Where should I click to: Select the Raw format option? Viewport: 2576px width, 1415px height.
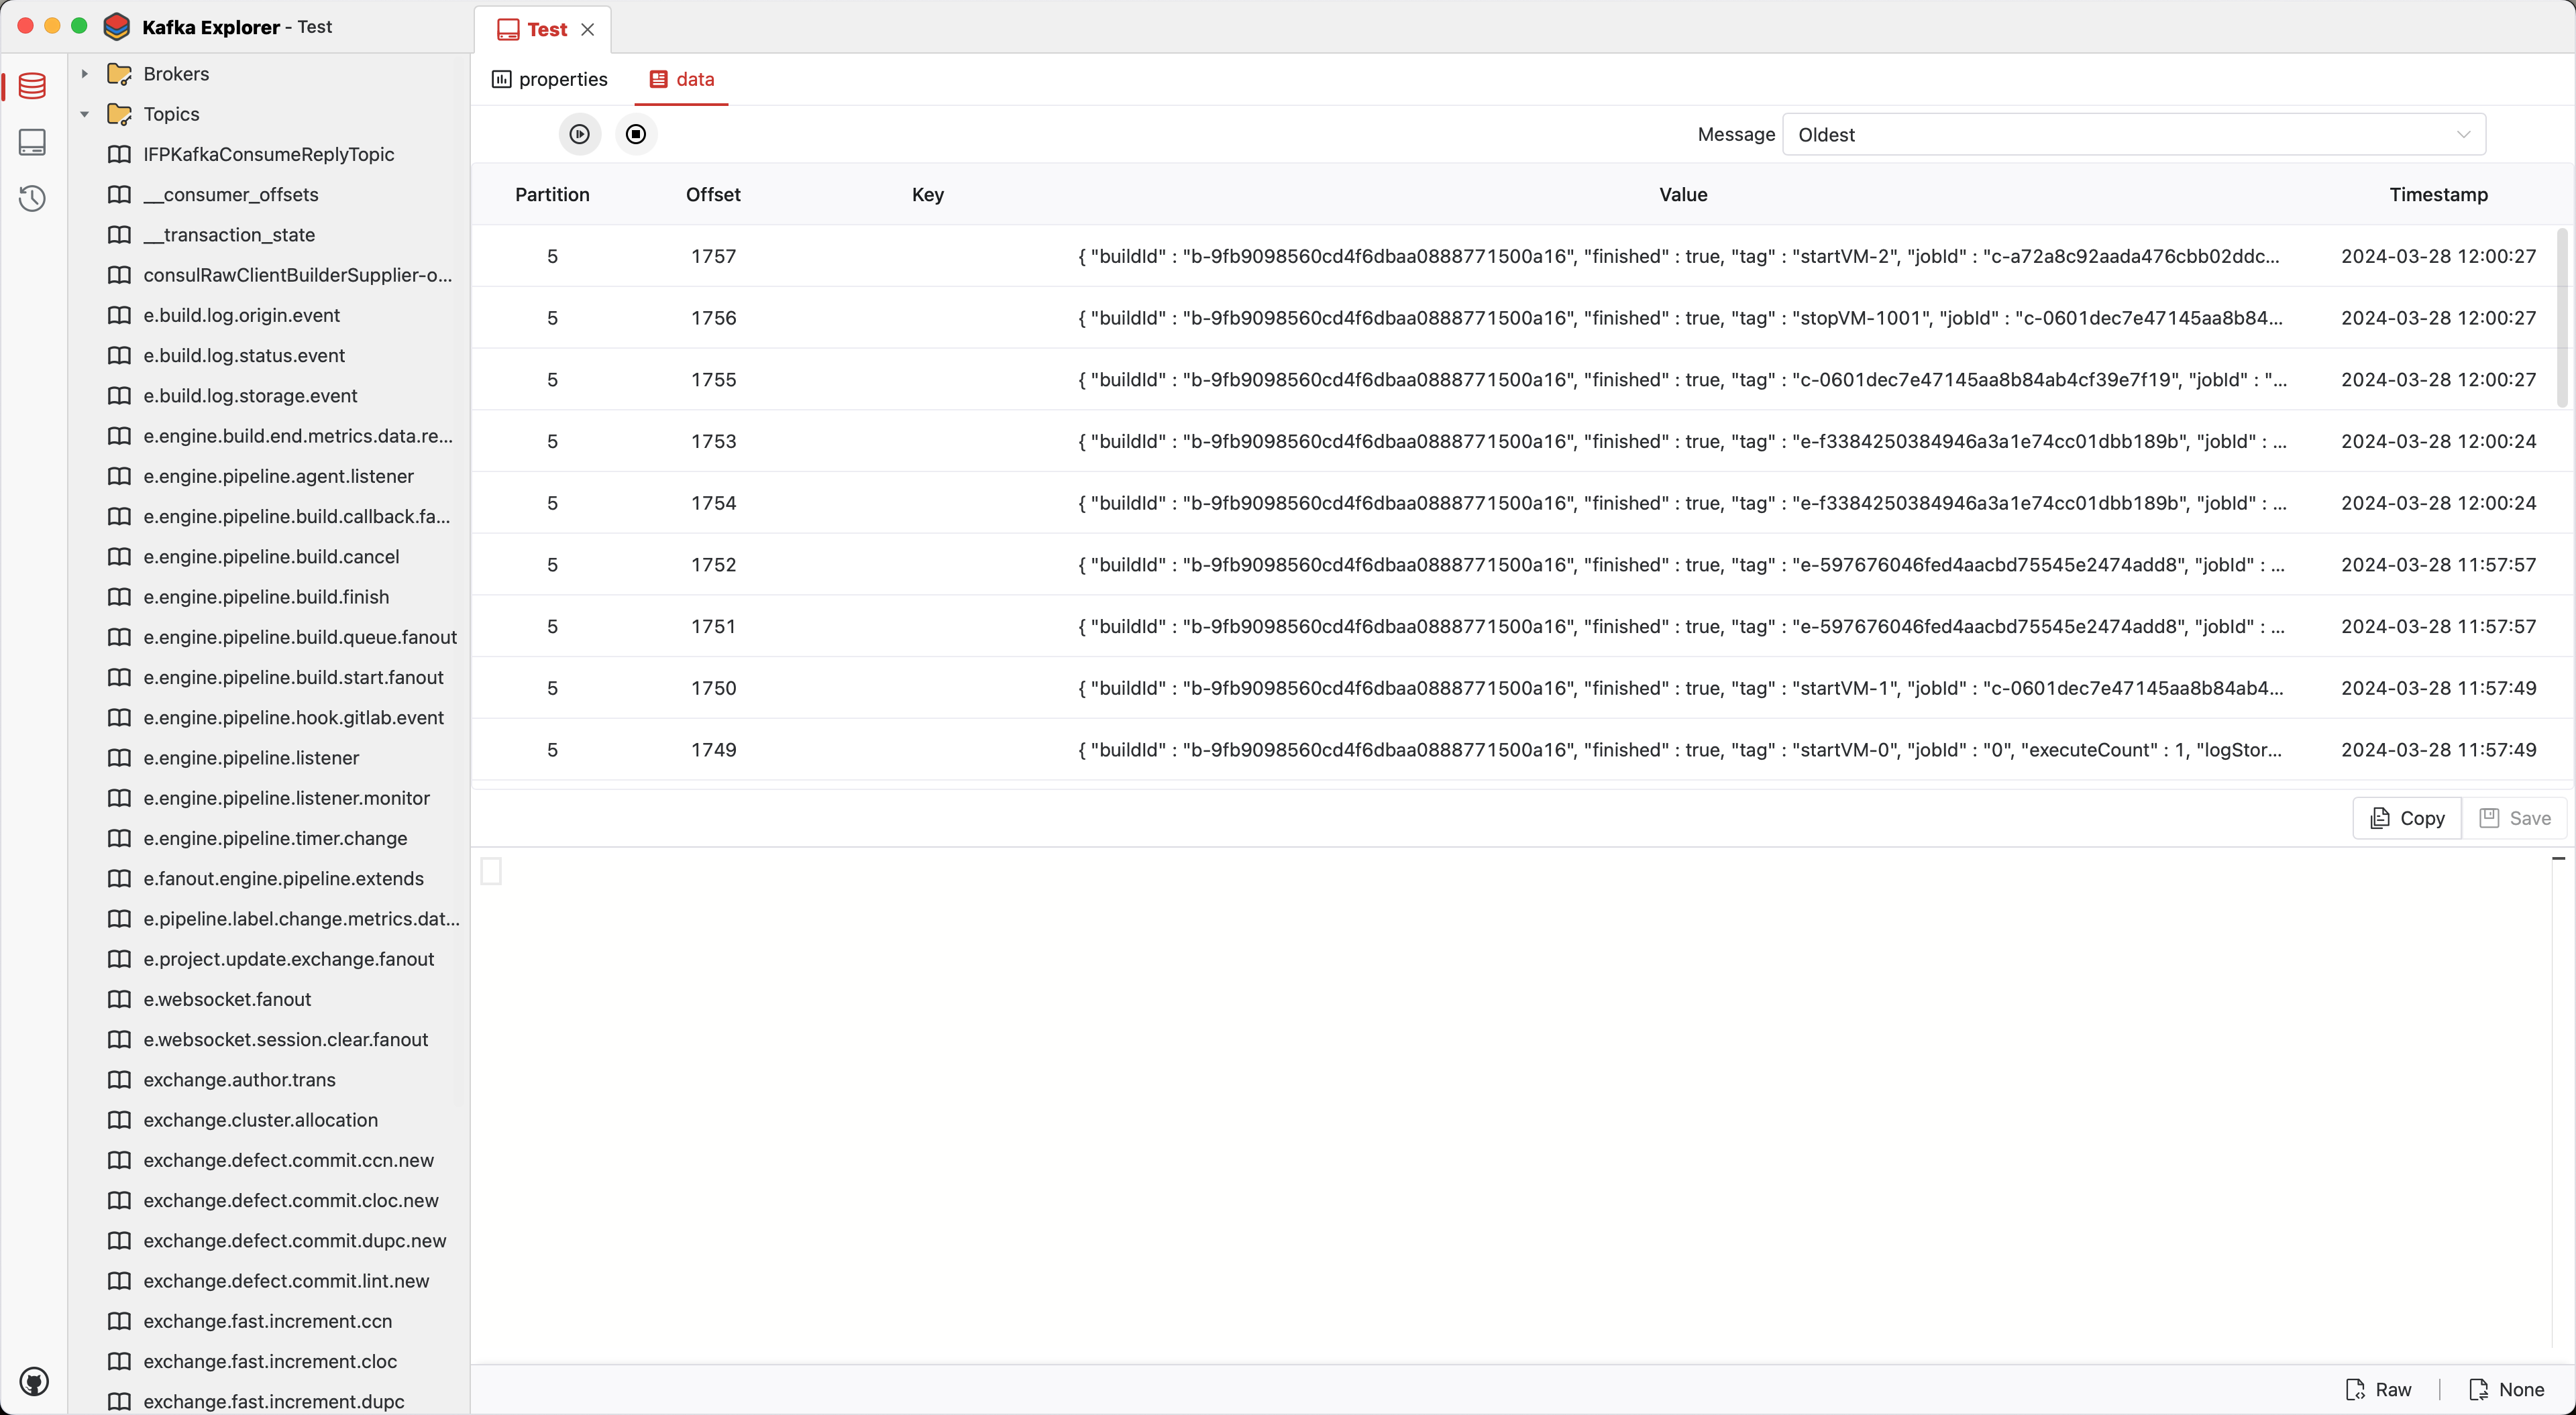pyautogui.click(x=2379, y=1389)
